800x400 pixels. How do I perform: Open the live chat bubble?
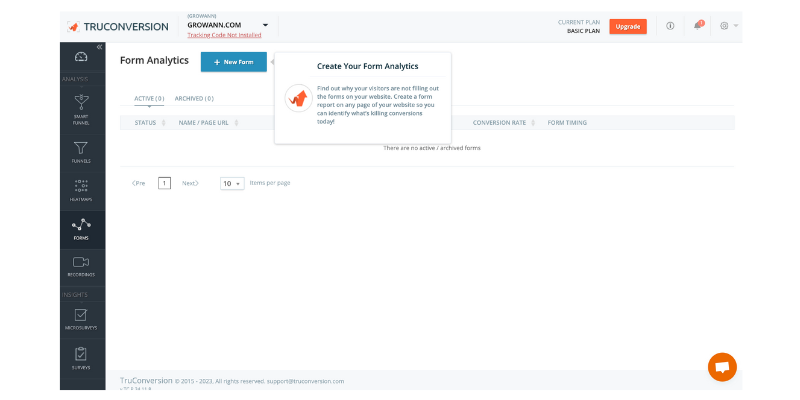click(722, 367)
